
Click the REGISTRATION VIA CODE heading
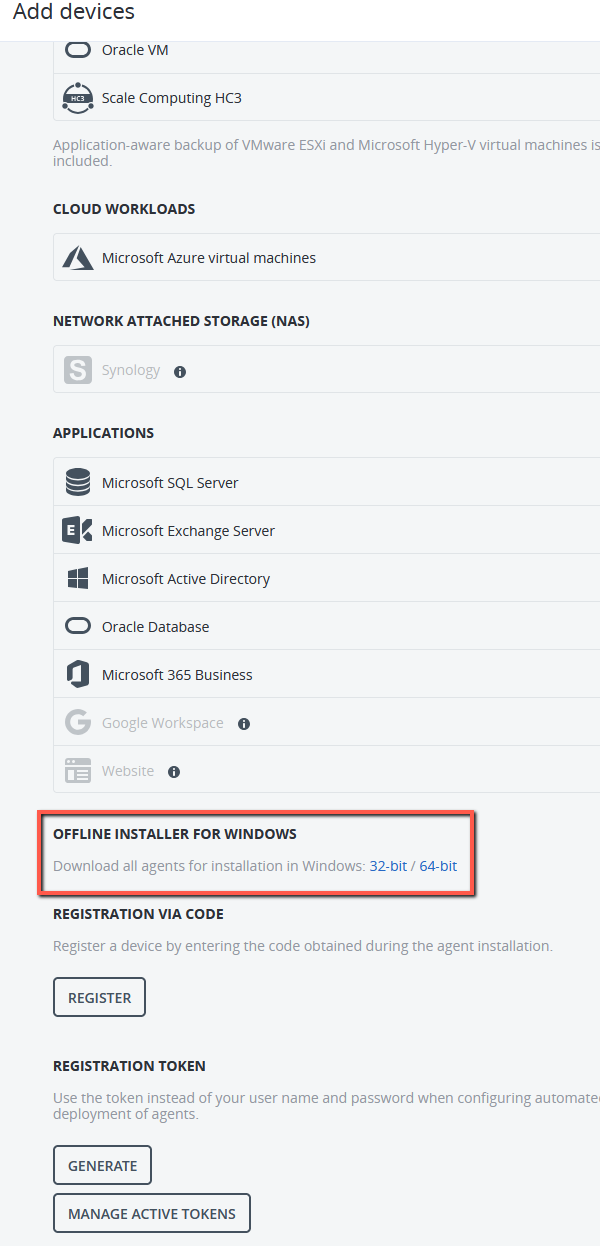click(x=138, y=914)
